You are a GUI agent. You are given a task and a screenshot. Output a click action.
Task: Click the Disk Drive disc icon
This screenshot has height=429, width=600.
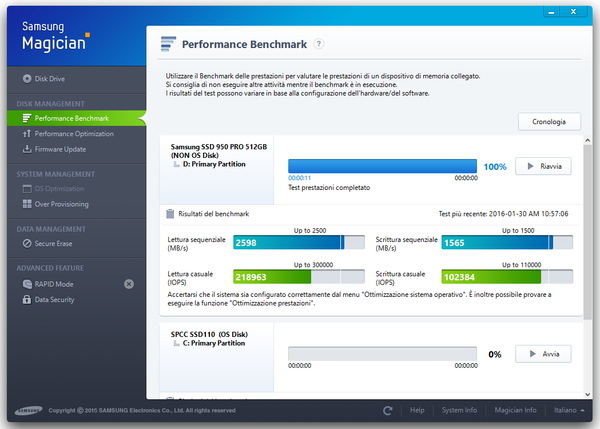click(27, 79)
